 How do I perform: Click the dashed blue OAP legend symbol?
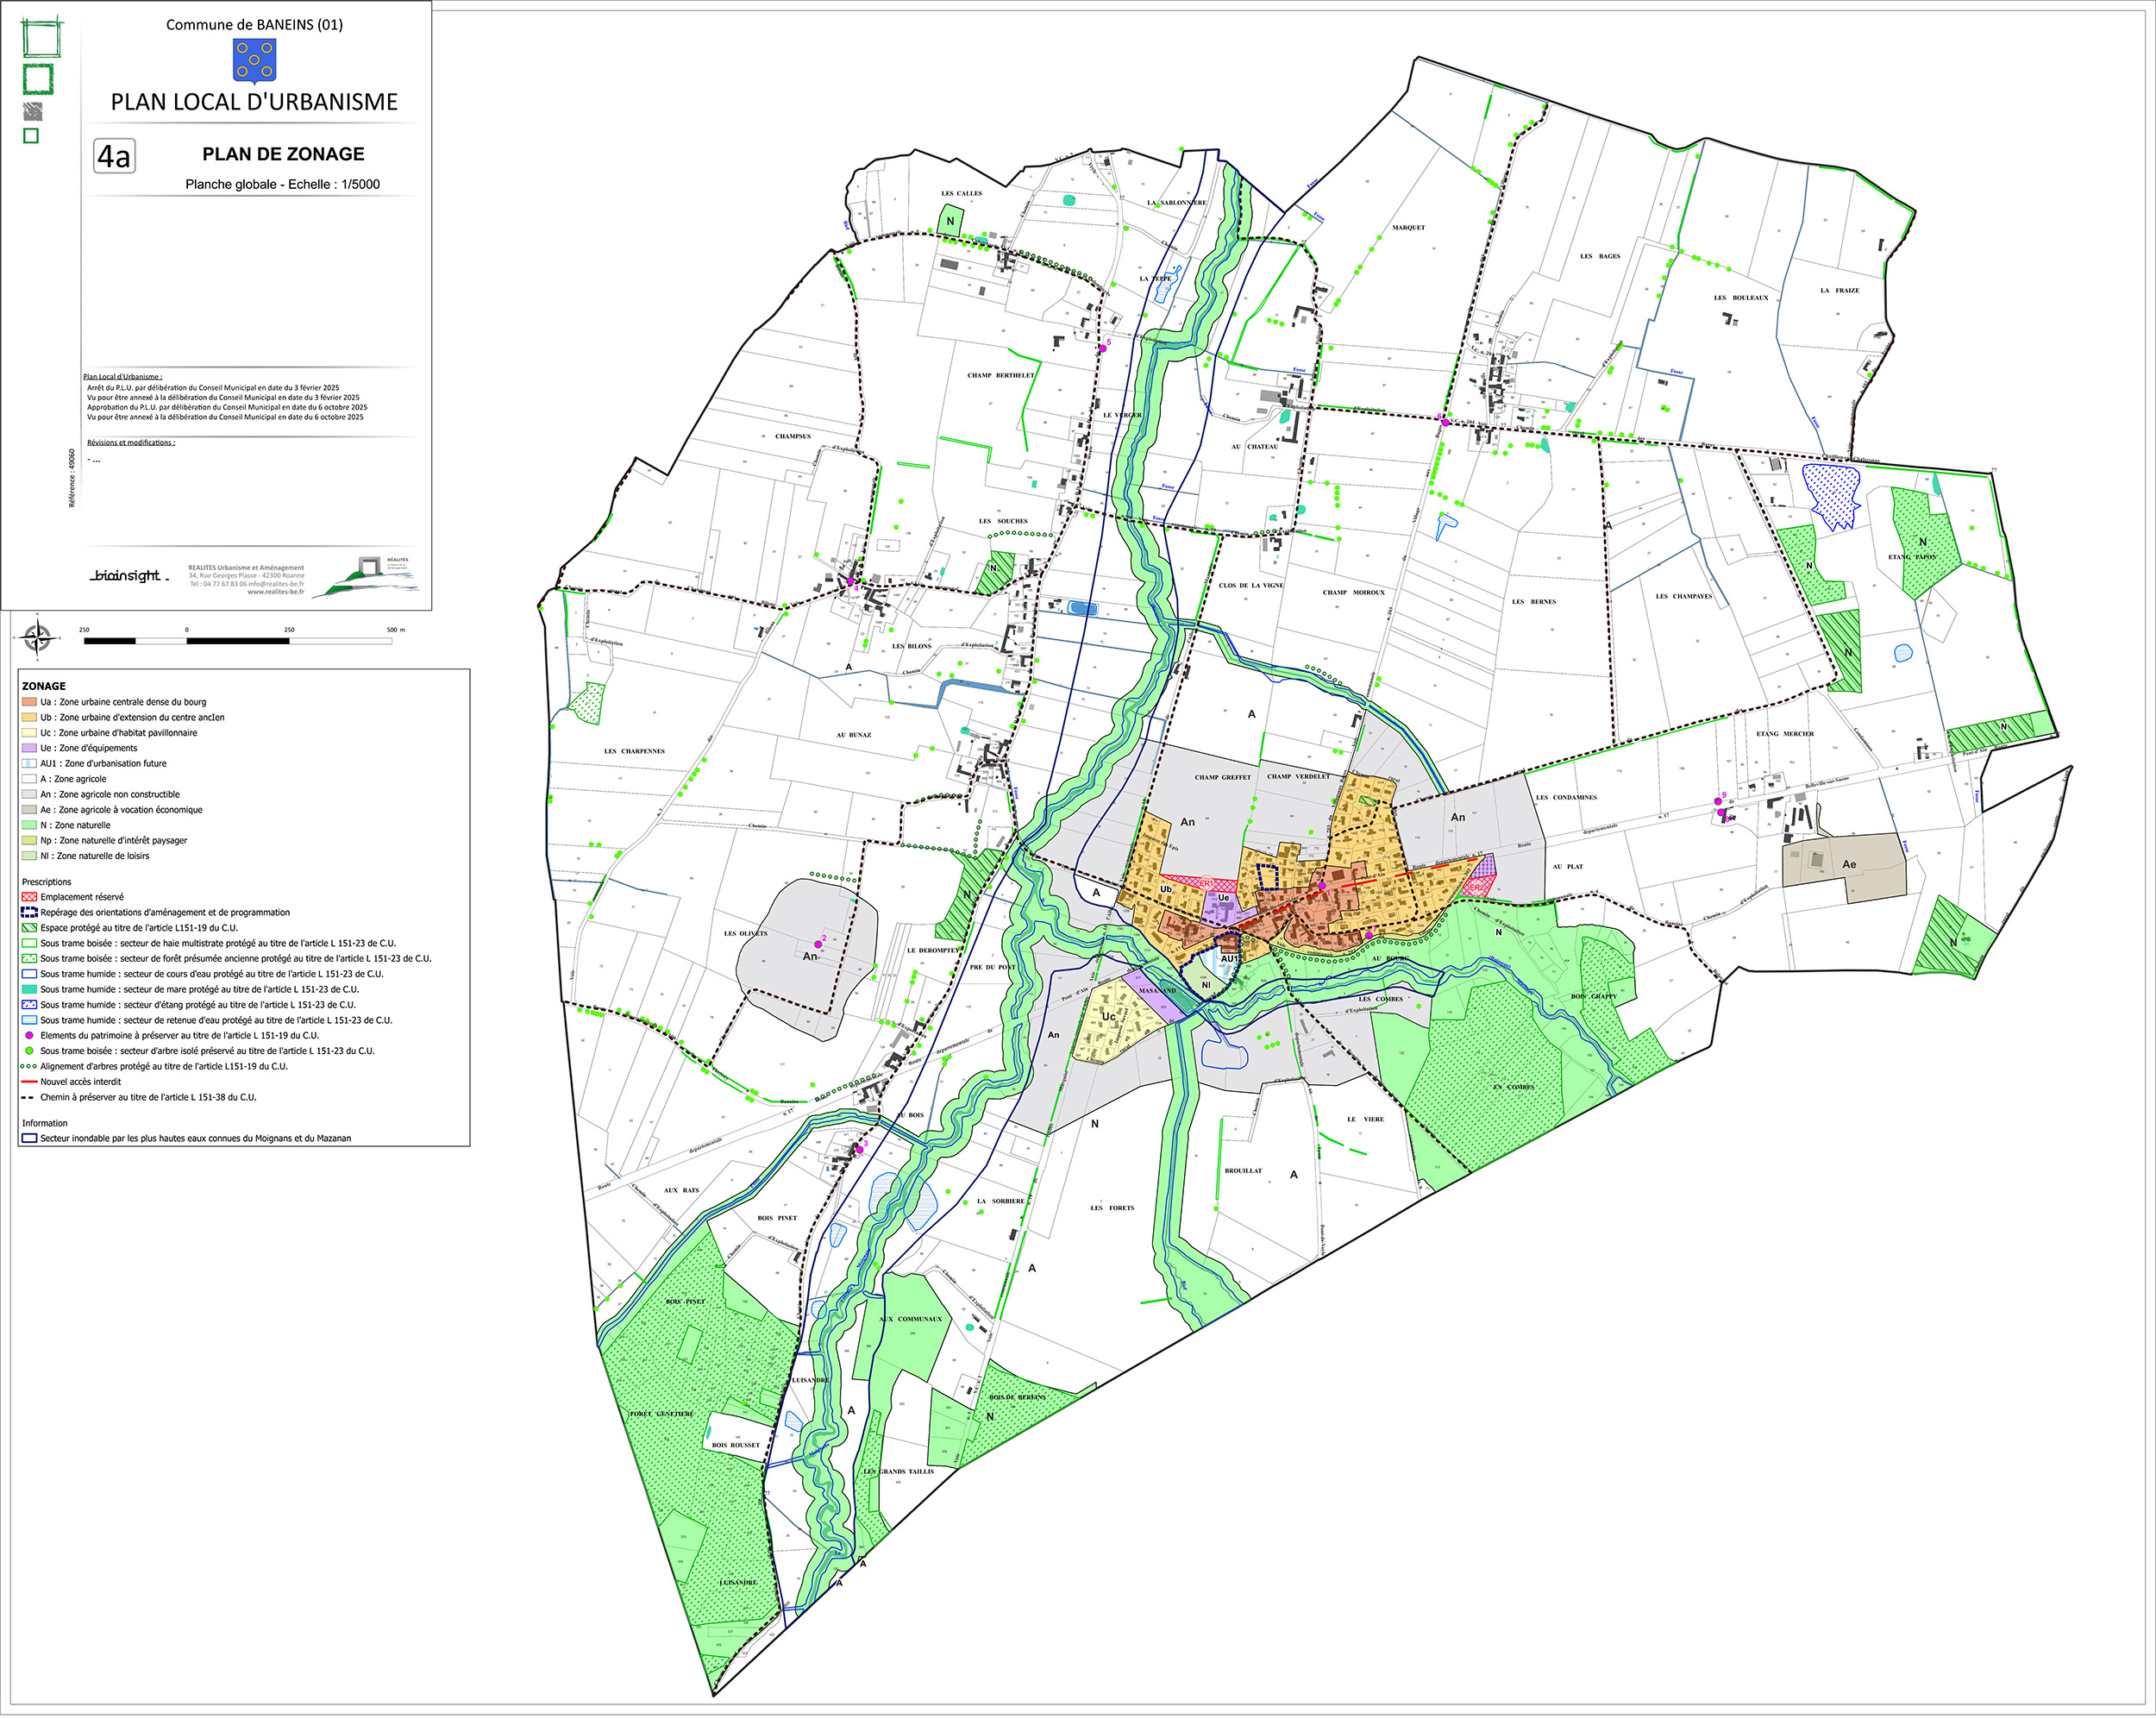coord(29,912)
